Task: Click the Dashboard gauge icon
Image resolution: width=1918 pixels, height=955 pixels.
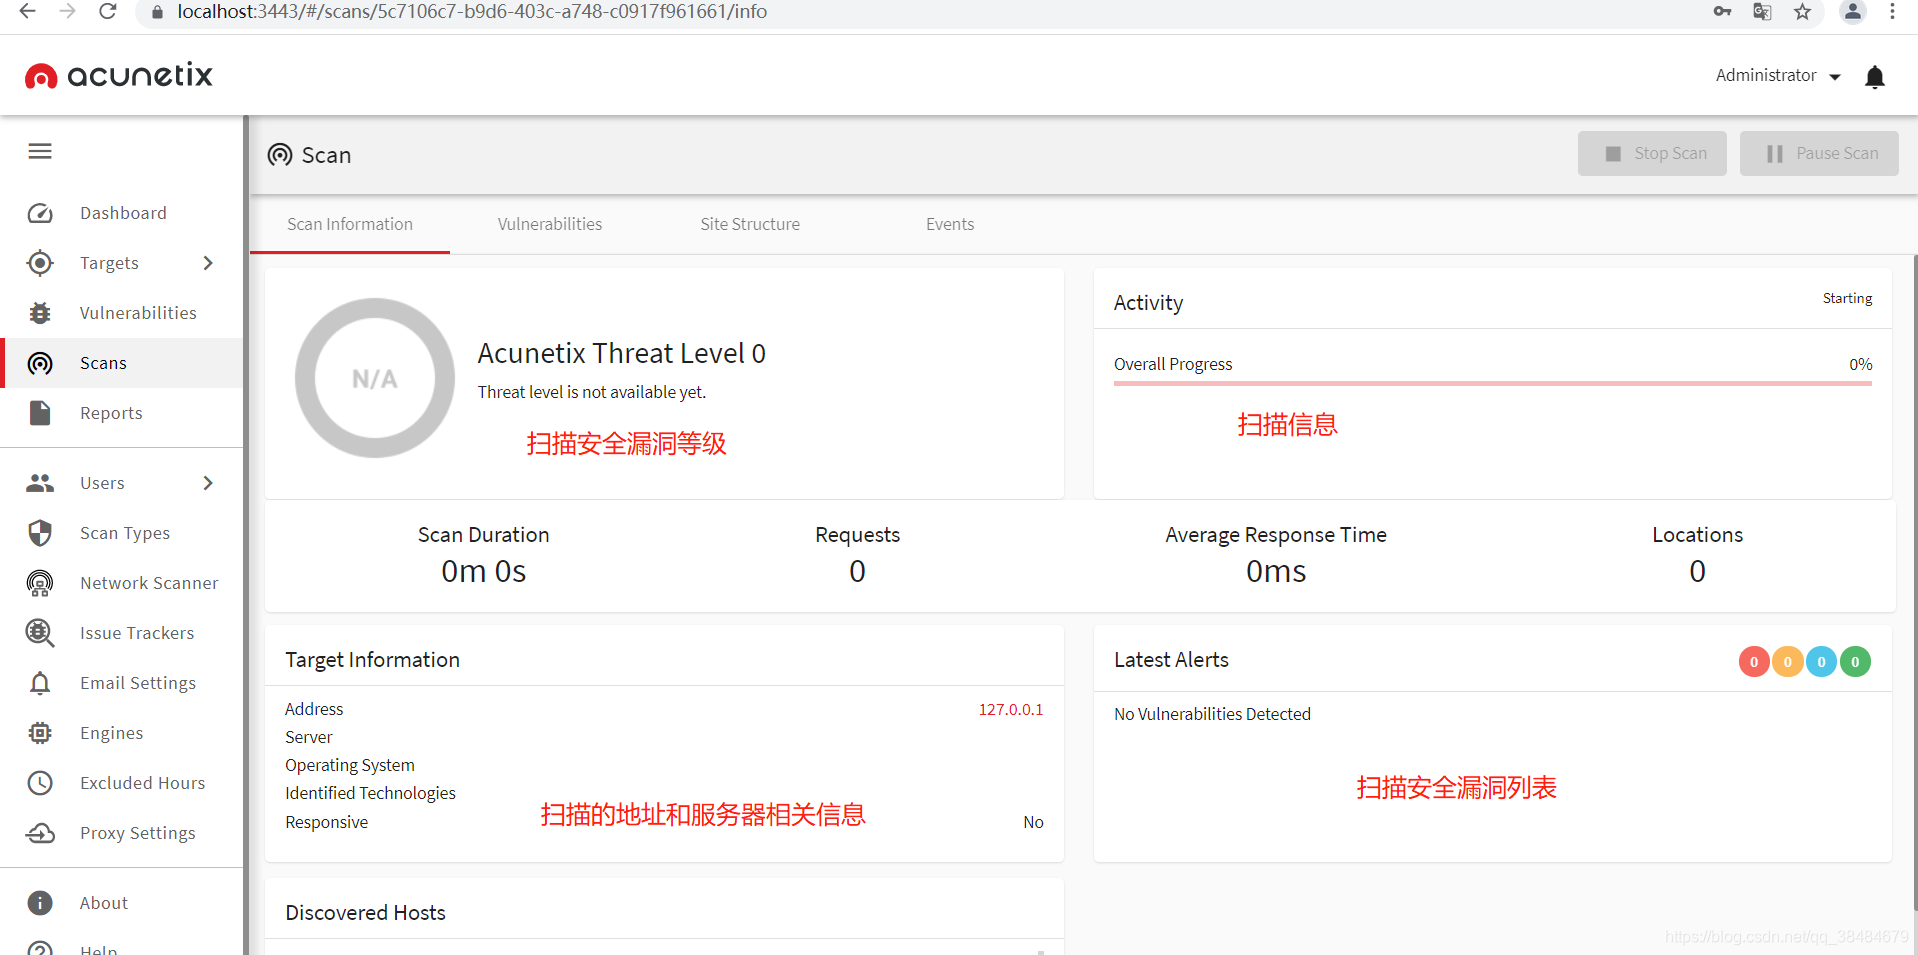Action: click(x=40, y=213)
